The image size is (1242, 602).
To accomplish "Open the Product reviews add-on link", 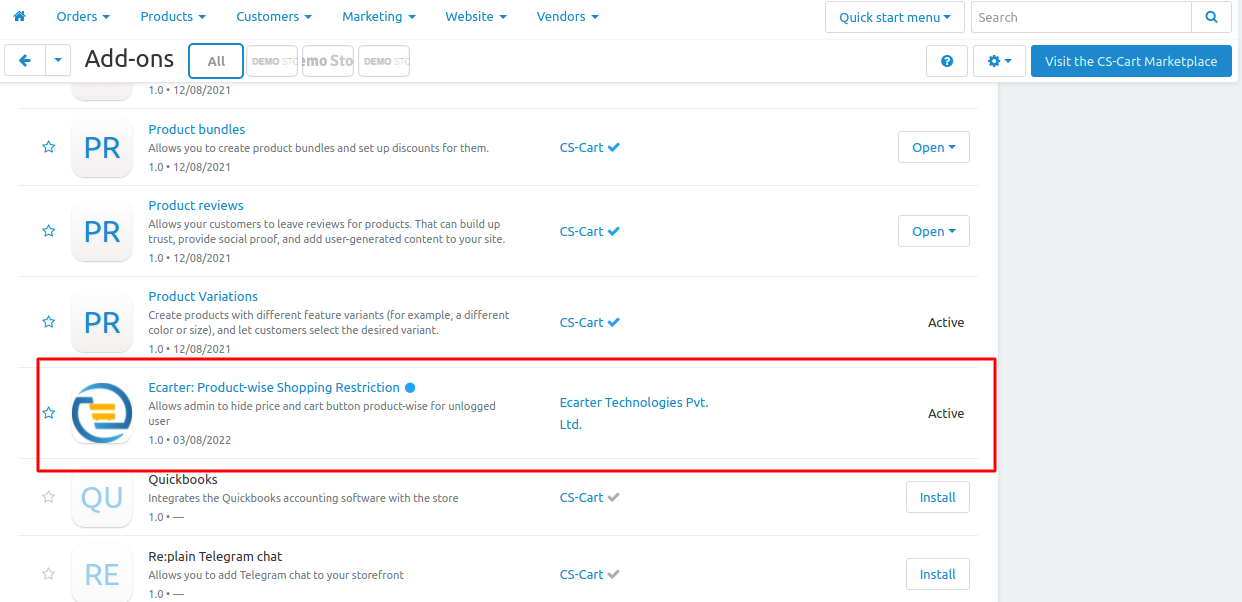I will tap(196, 205).
